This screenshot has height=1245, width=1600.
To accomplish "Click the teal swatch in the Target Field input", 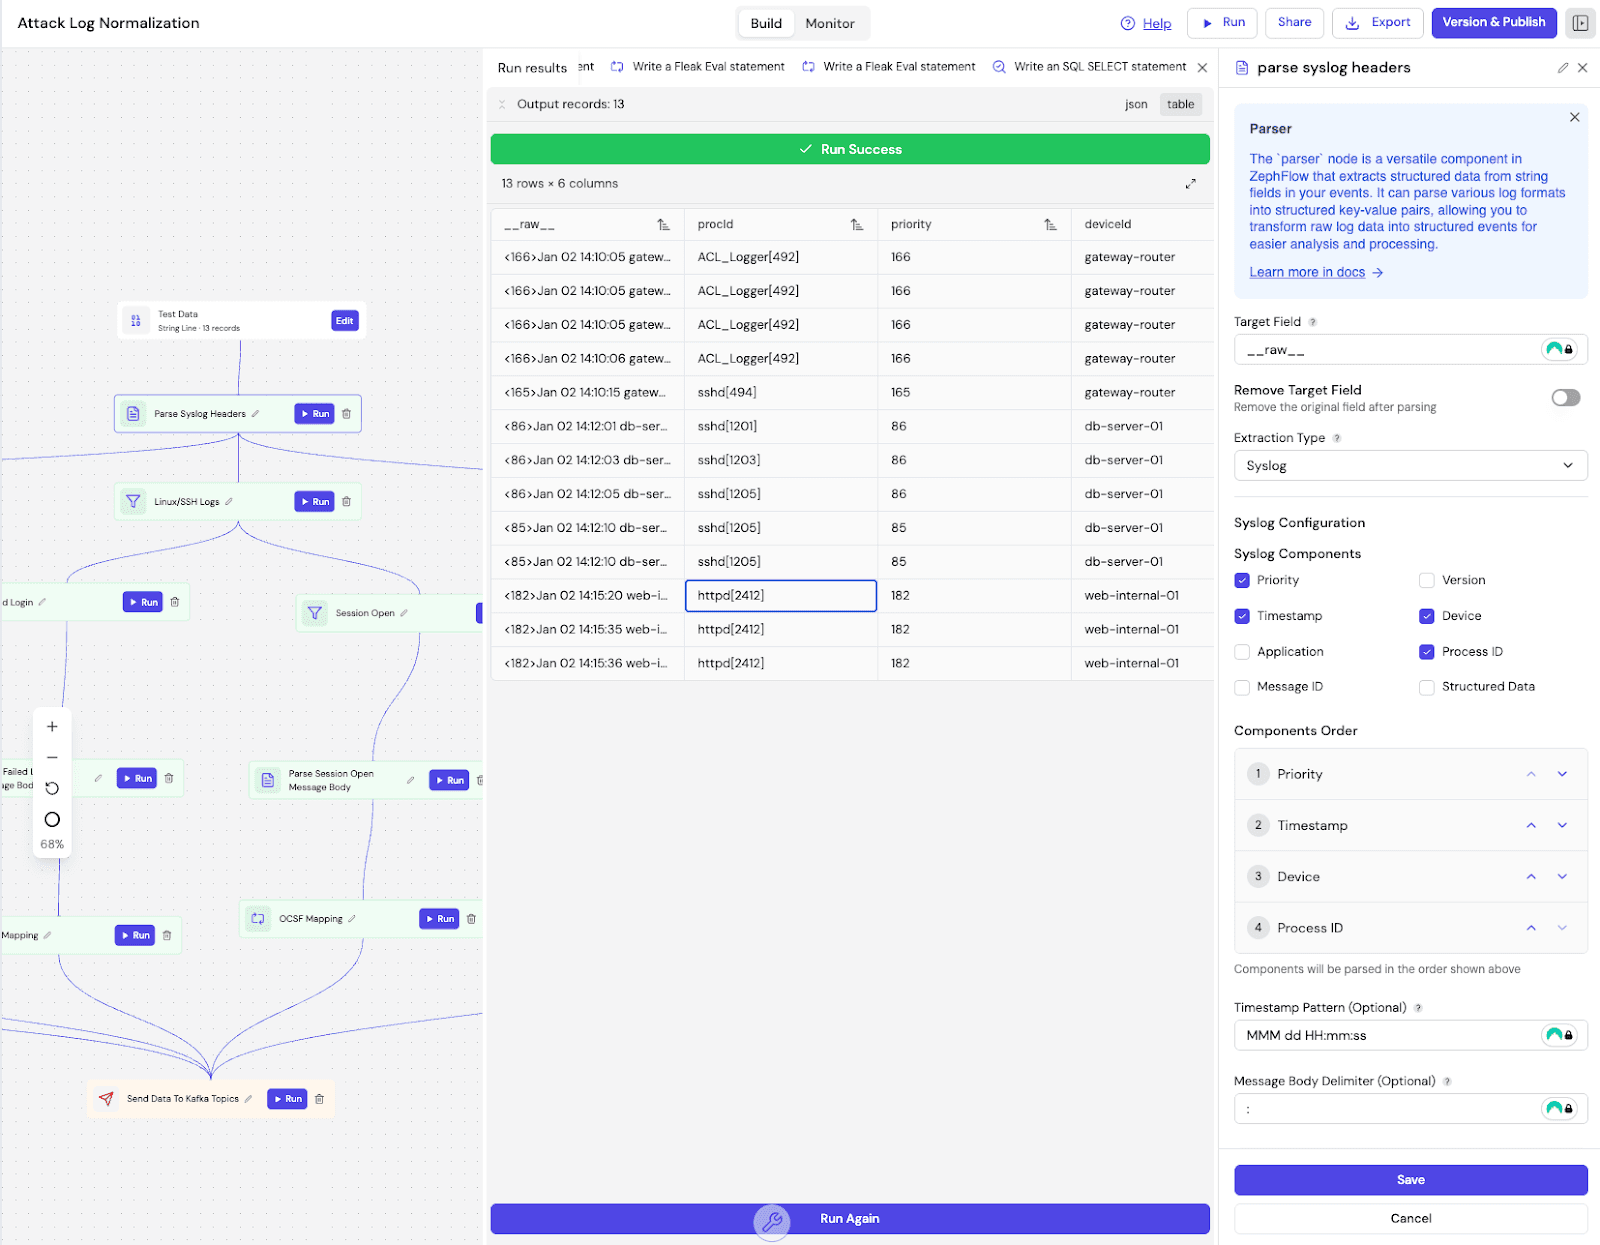I will tap(1553, 349).
